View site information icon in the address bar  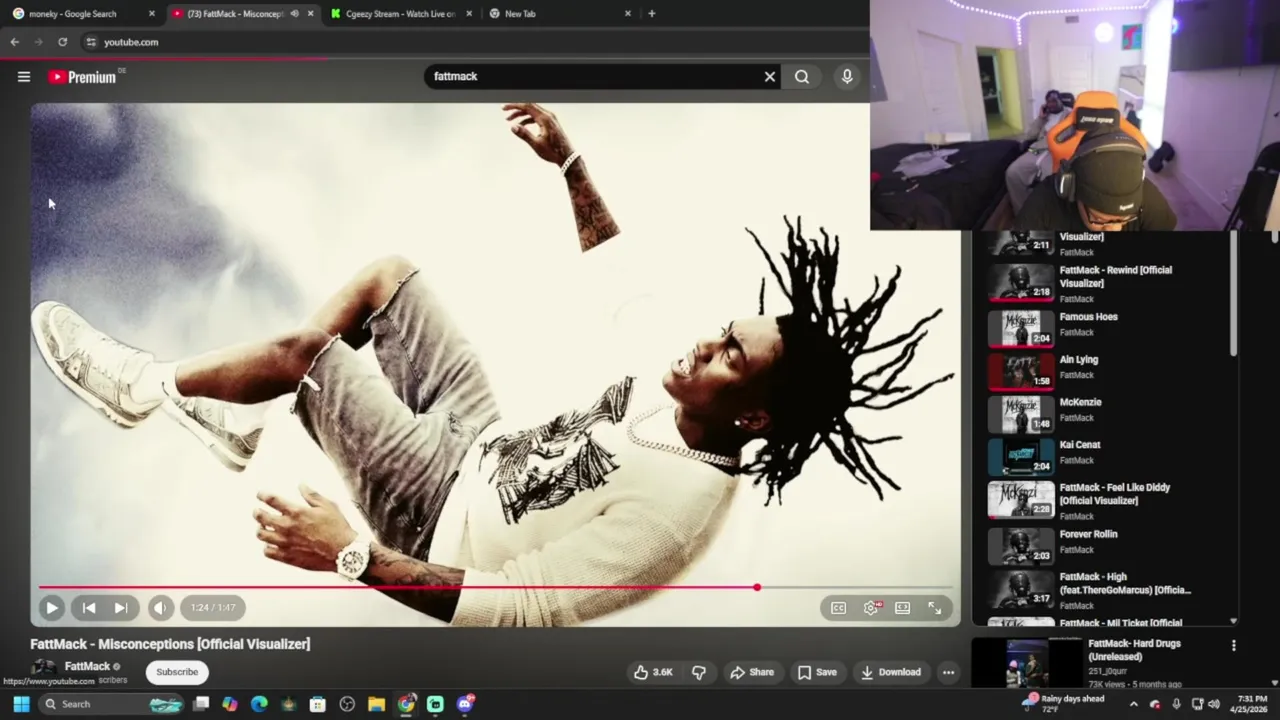tap(91, 42)
